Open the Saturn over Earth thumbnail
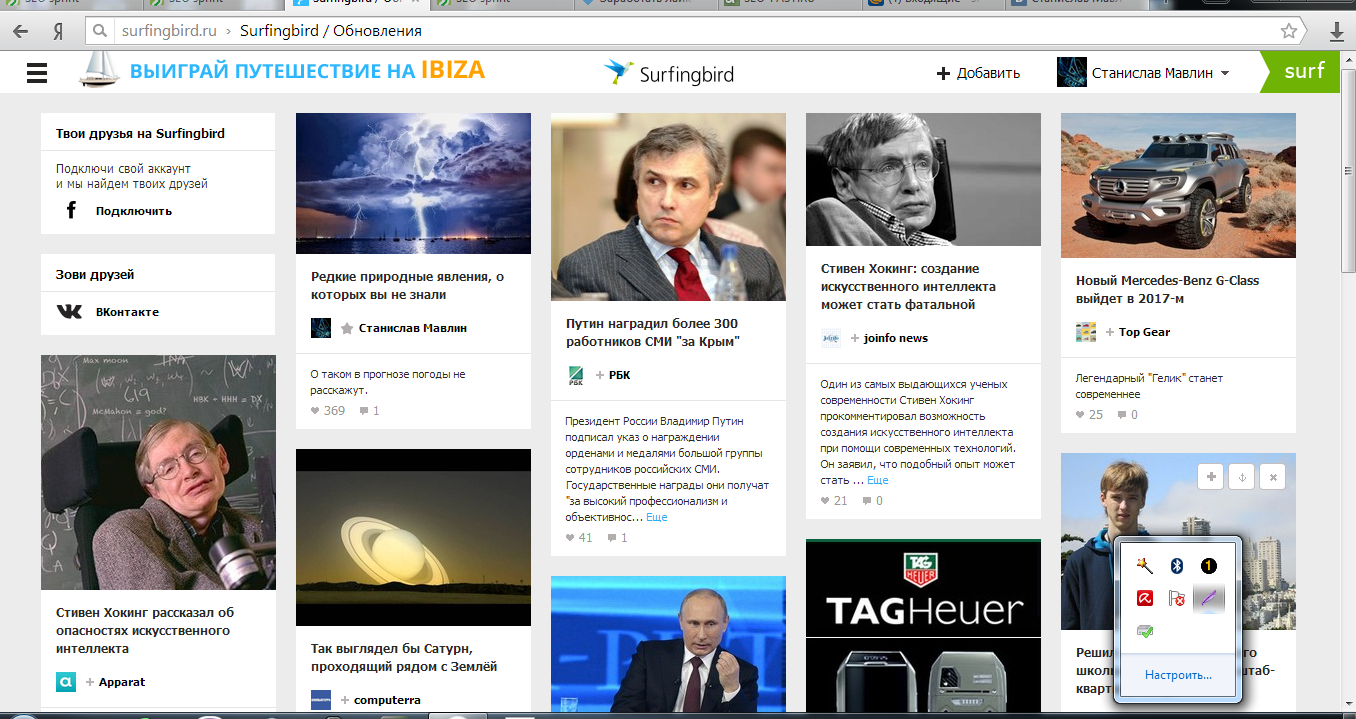 pyautogui.click(x=413, y=537)
